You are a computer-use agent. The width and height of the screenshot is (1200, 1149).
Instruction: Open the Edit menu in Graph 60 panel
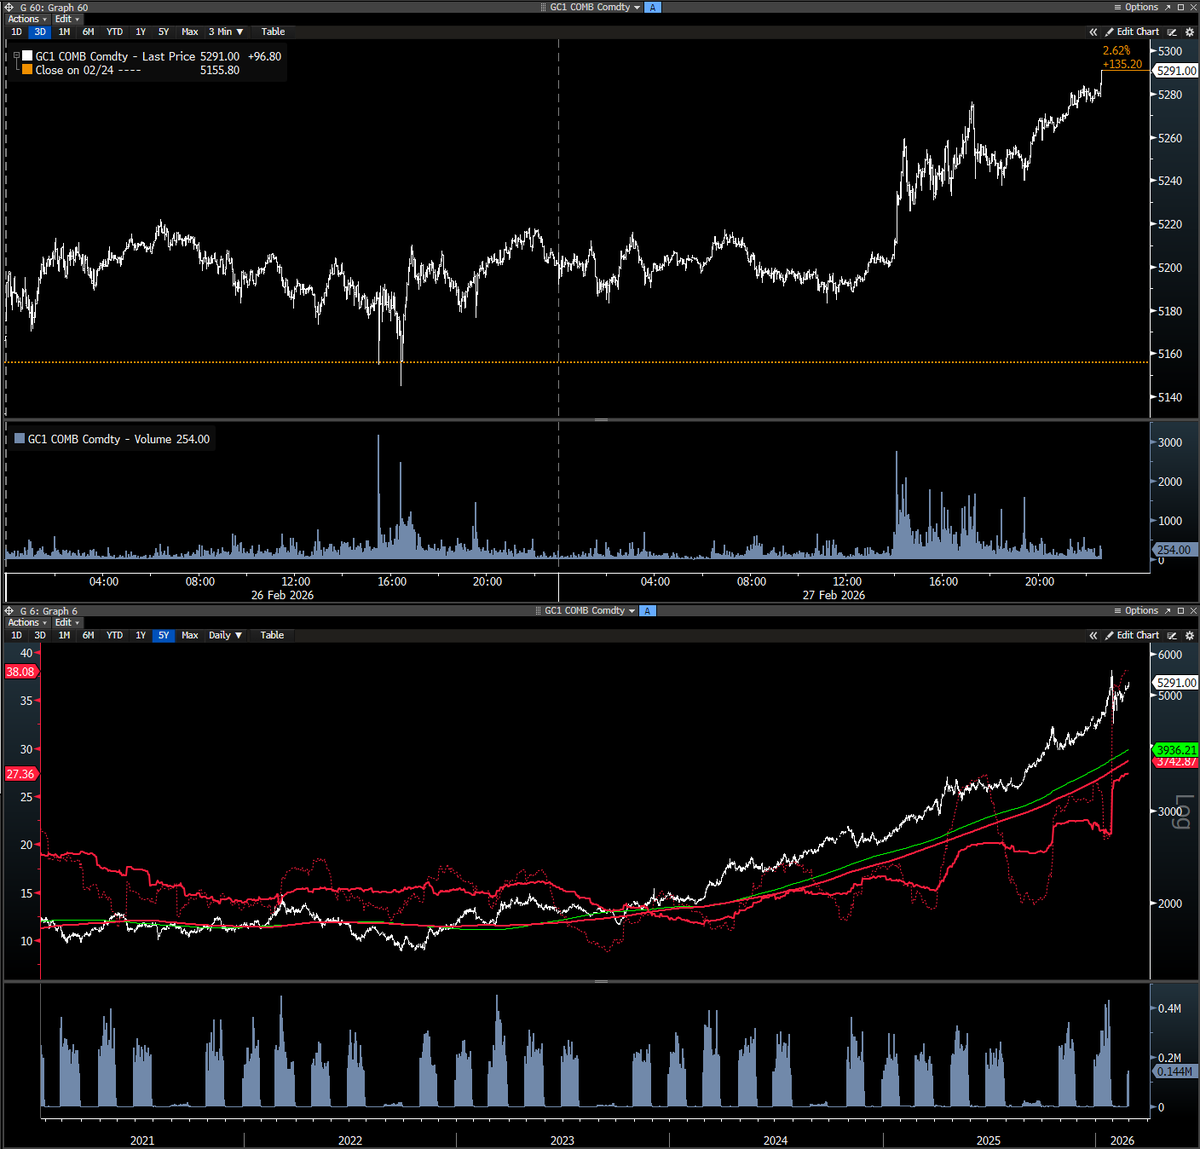(67, 19)
